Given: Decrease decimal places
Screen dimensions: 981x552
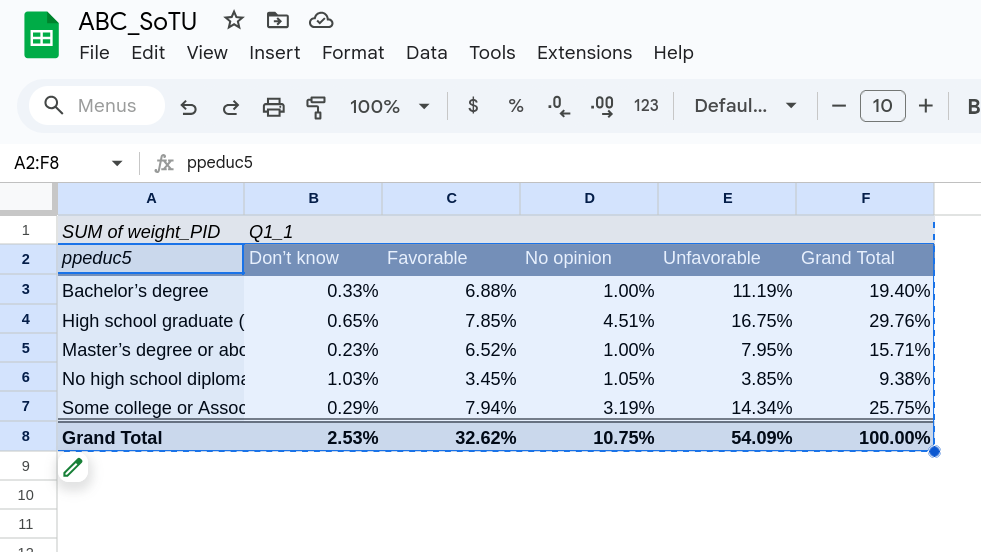Looking at the screenshot, I should 559,106.
